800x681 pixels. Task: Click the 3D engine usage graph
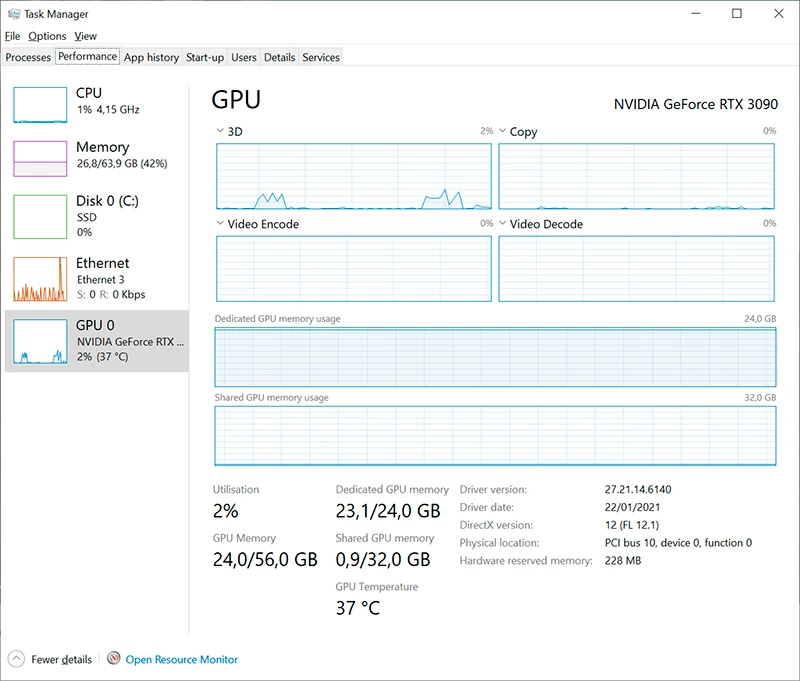point(354,176)
